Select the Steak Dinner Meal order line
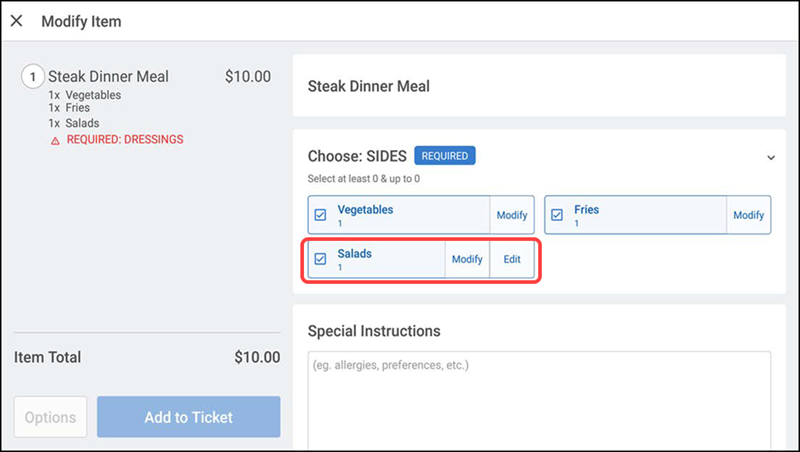 [146, 77]
